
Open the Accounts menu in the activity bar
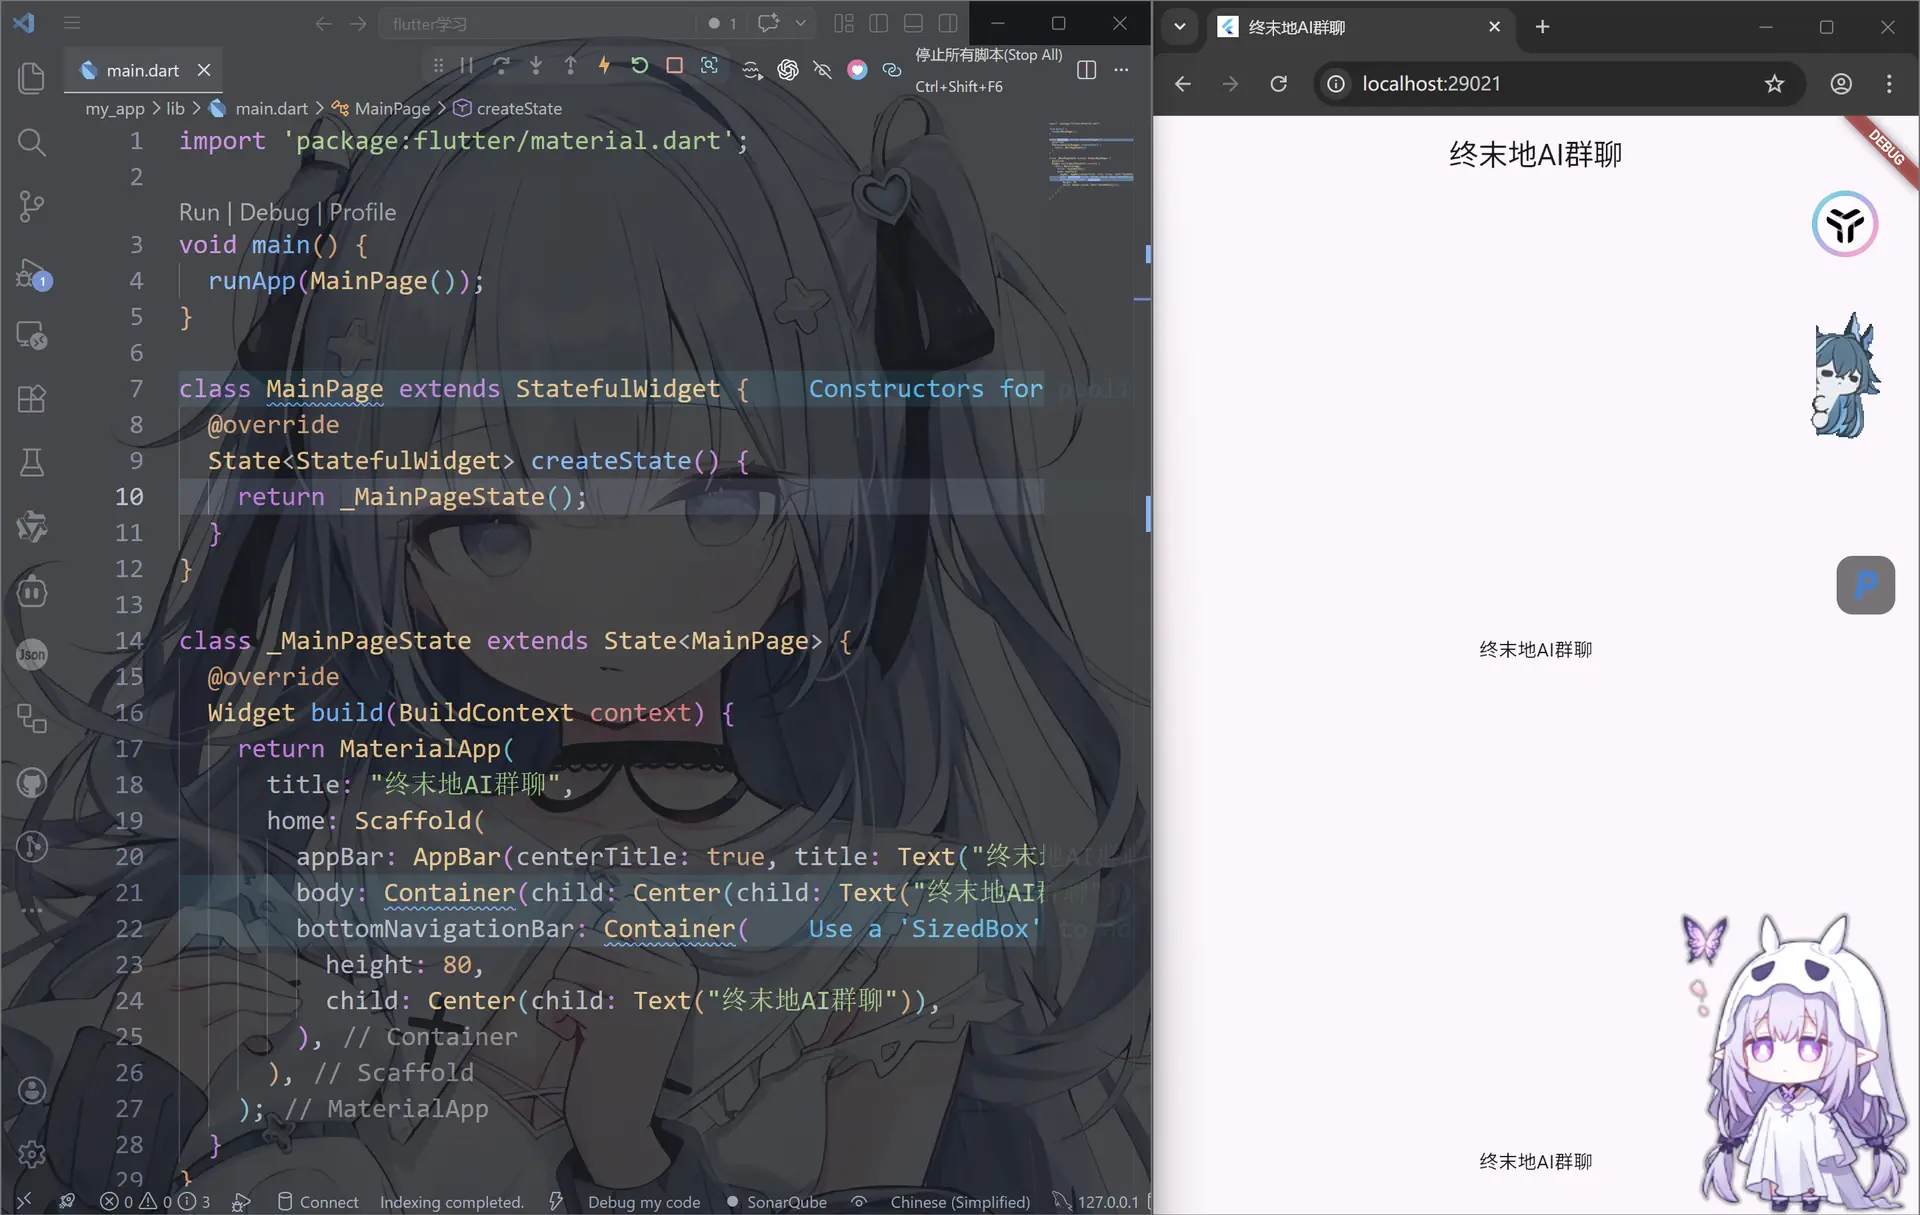tap(32, 1089)
